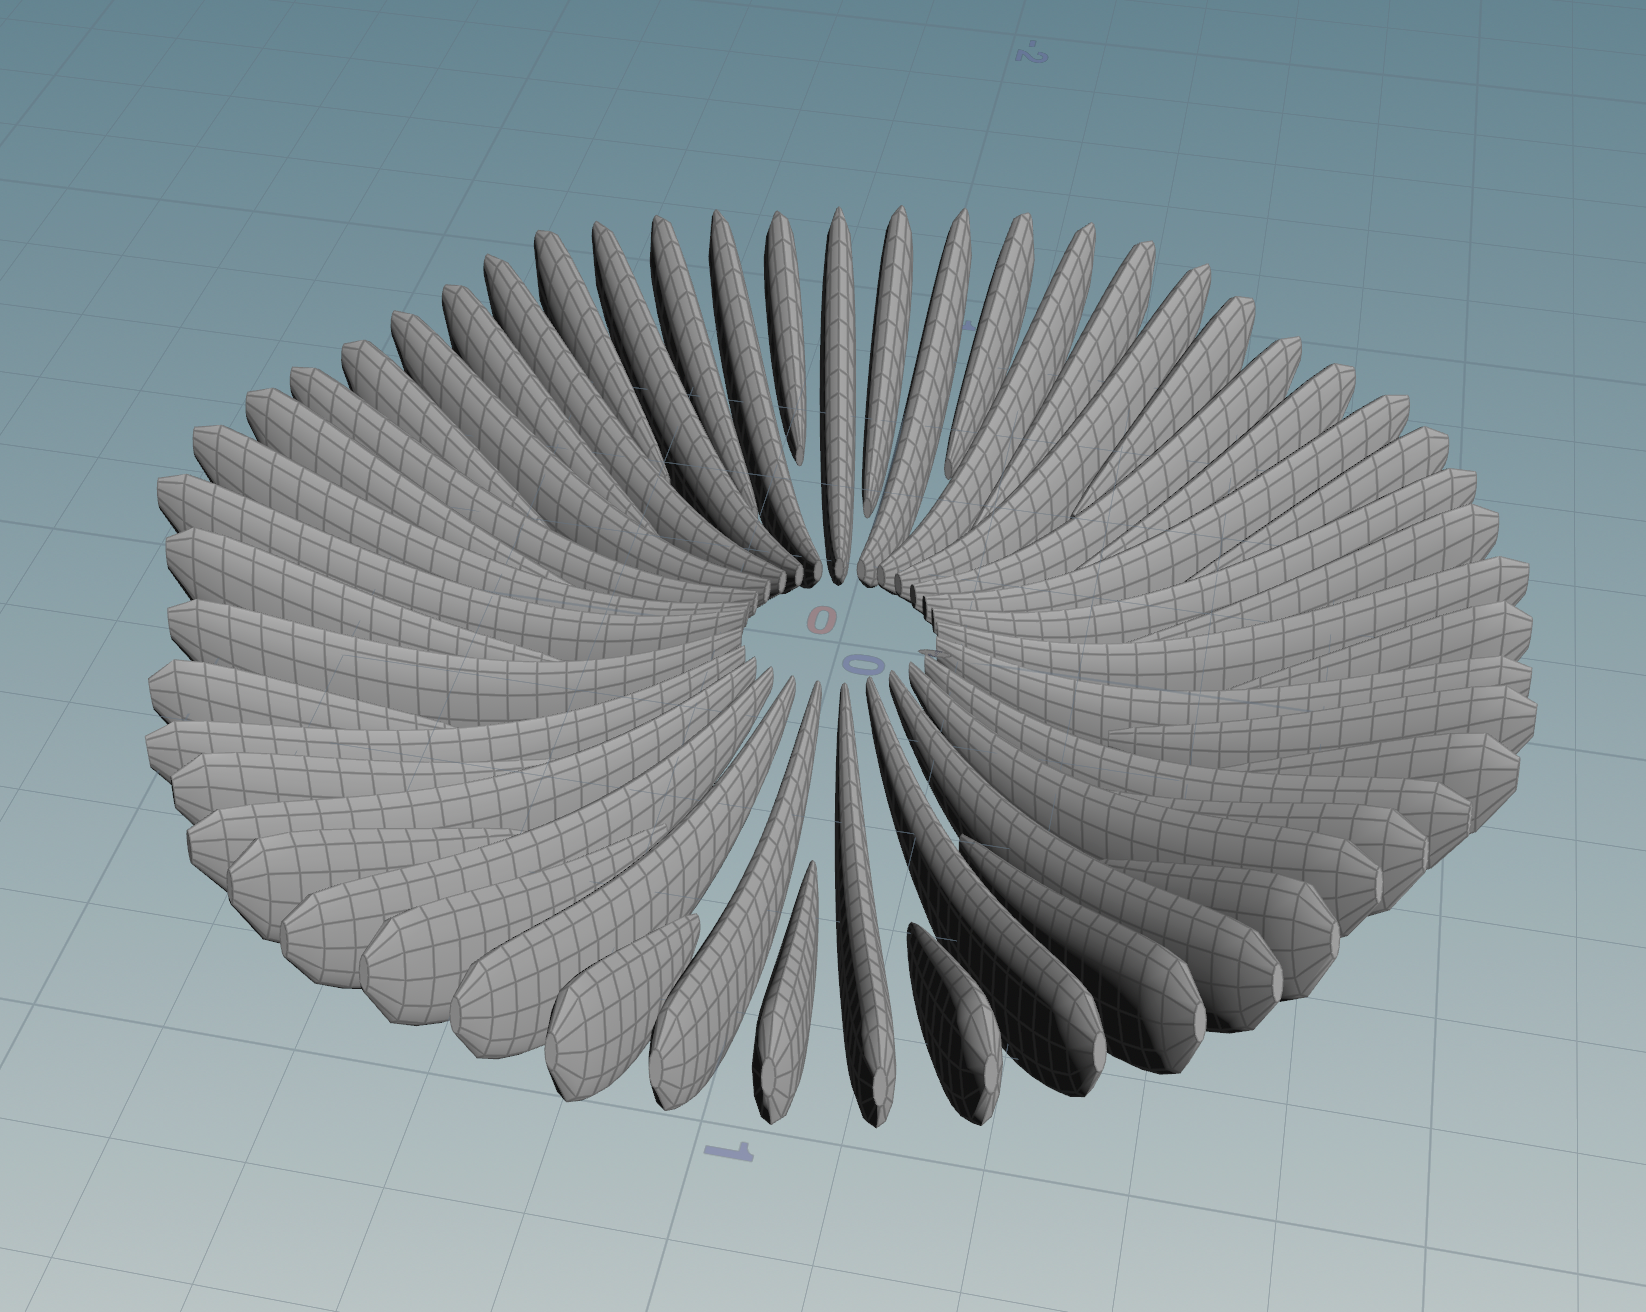Image resolution: width=1646 pixels, height=1312 pixels.
Task: Click the red "0" axis label near center
Action: [x=820, y=618]
